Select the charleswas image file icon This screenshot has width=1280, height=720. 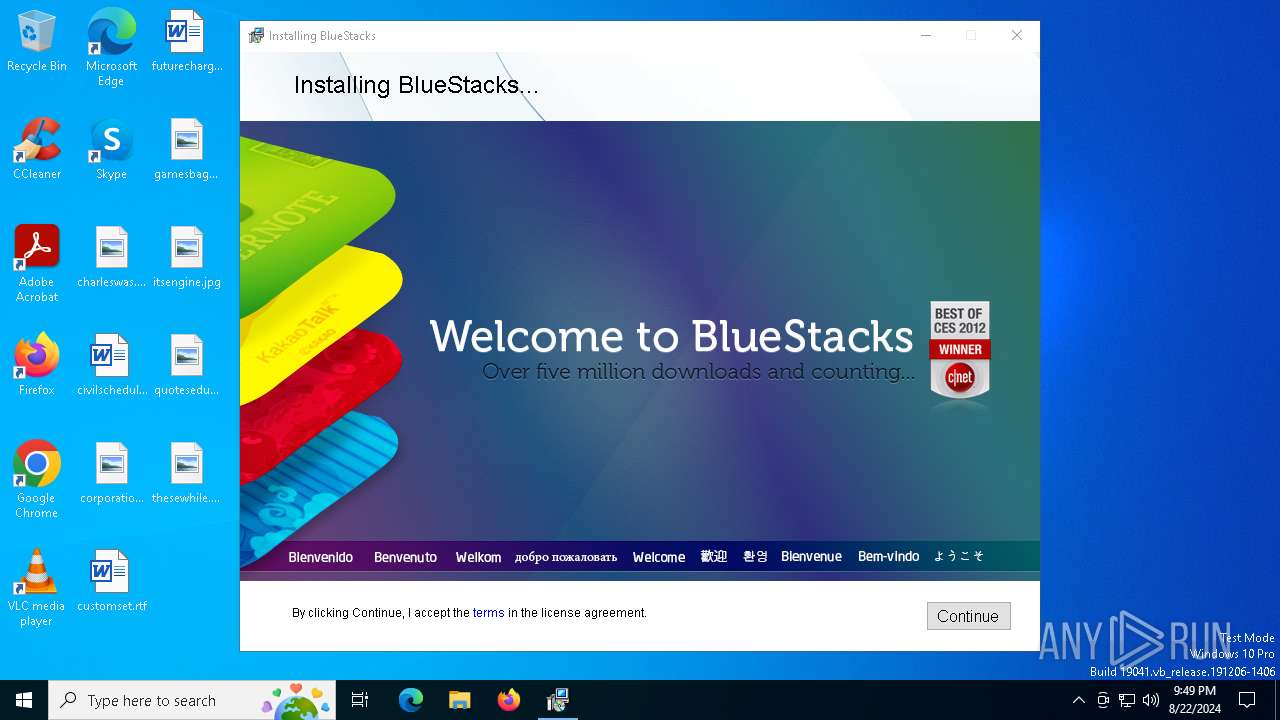(111, 258)
